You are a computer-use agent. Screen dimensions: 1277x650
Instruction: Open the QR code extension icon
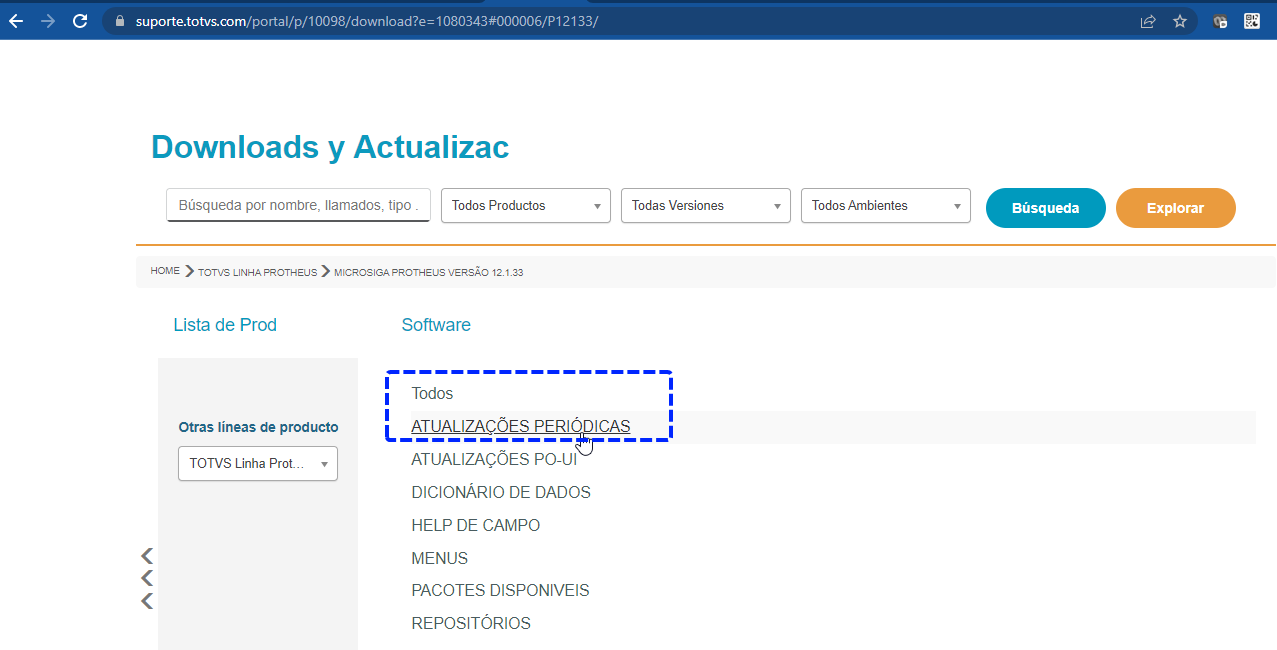(1252, 21)
